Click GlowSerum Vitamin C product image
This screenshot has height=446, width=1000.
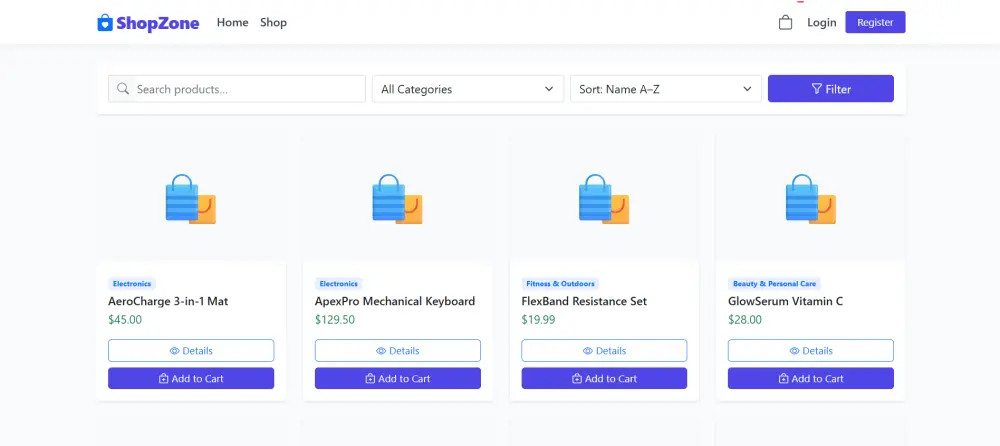pyautogui.click(x=811, y=198)
